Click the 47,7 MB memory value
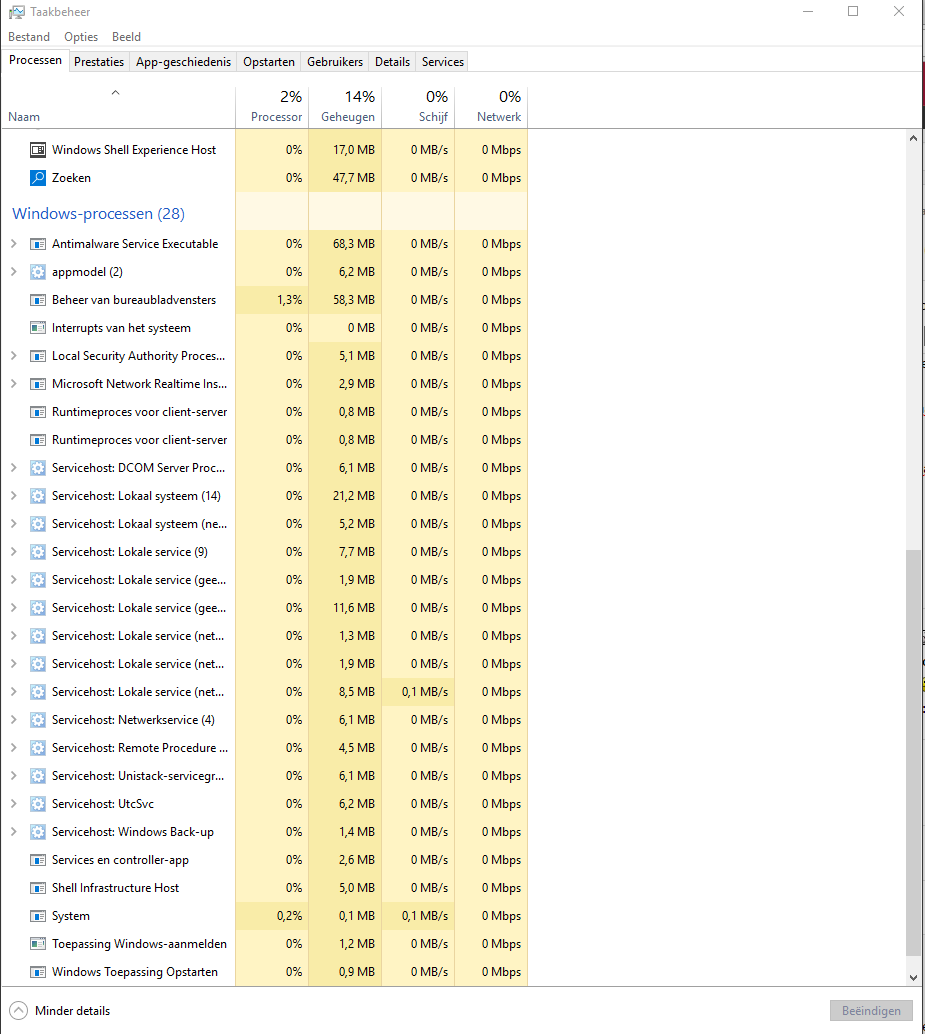This screenshot has width=925, height=1034. click(353, 178)
